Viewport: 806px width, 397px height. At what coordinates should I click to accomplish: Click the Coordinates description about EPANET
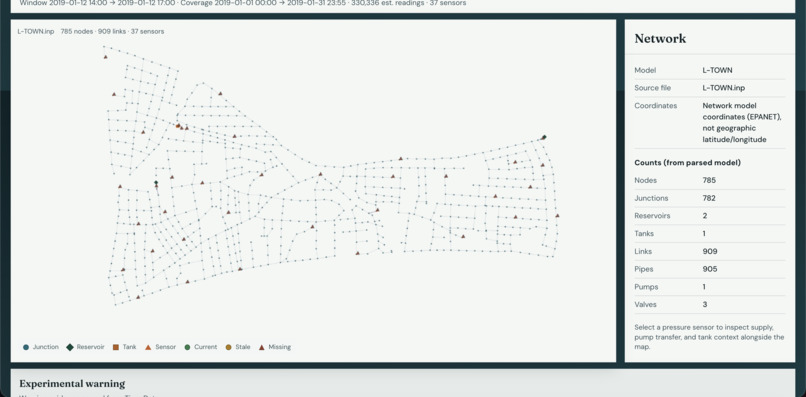click(x=742, y=122)
